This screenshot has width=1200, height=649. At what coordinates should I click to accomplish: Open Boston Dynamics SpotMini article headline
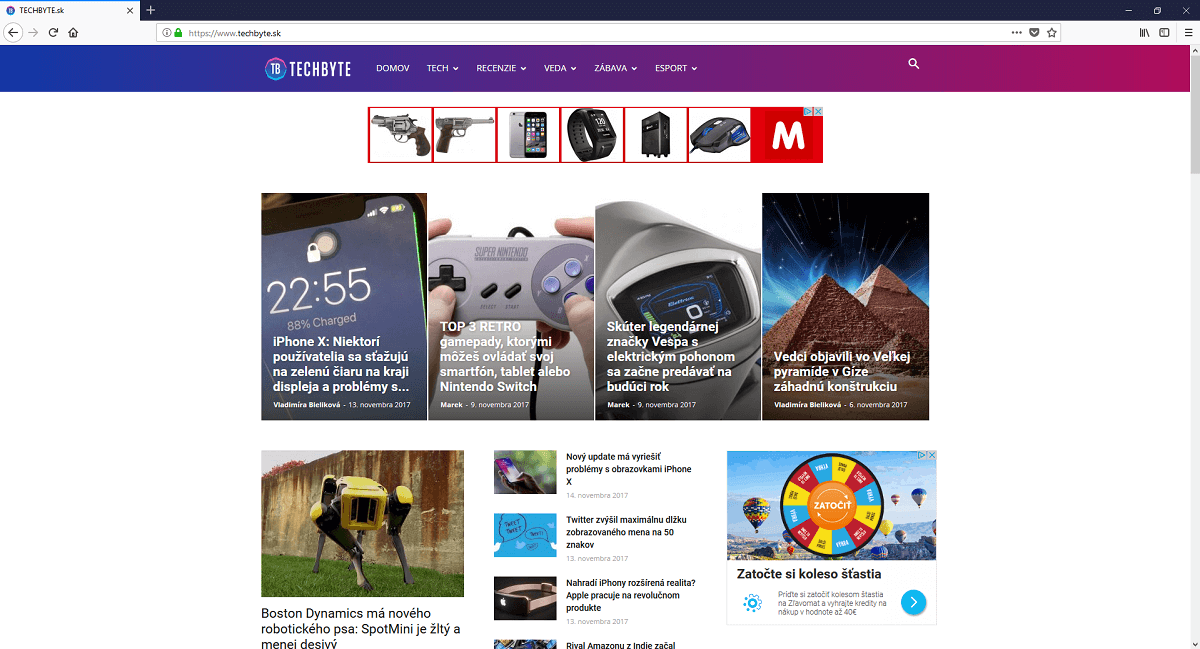pyautogui.click(x=361, y=629)
